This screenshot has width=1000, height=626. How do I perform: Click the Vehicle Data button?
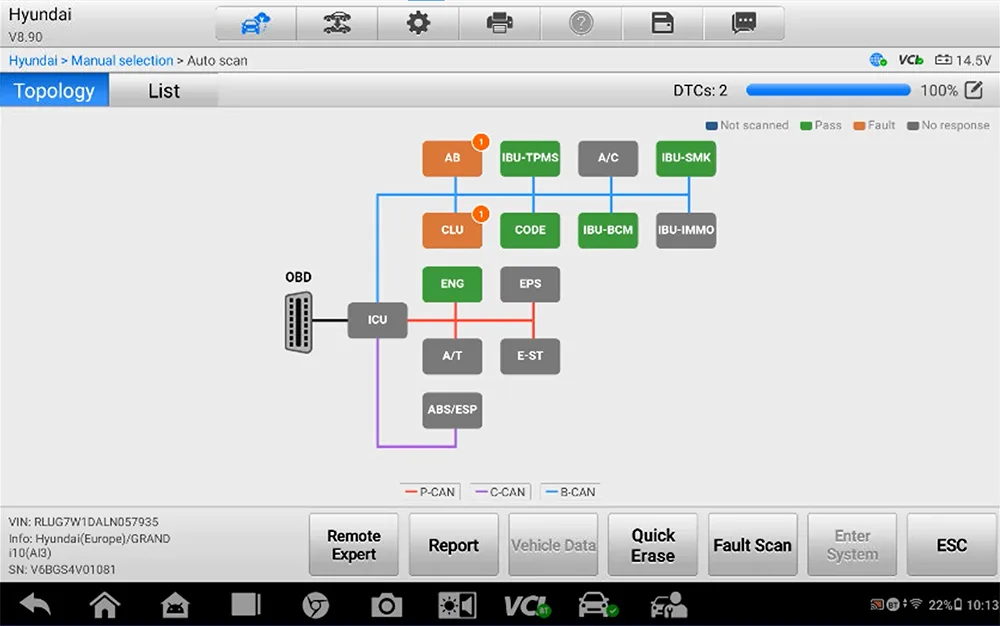[x=553, y=545]
